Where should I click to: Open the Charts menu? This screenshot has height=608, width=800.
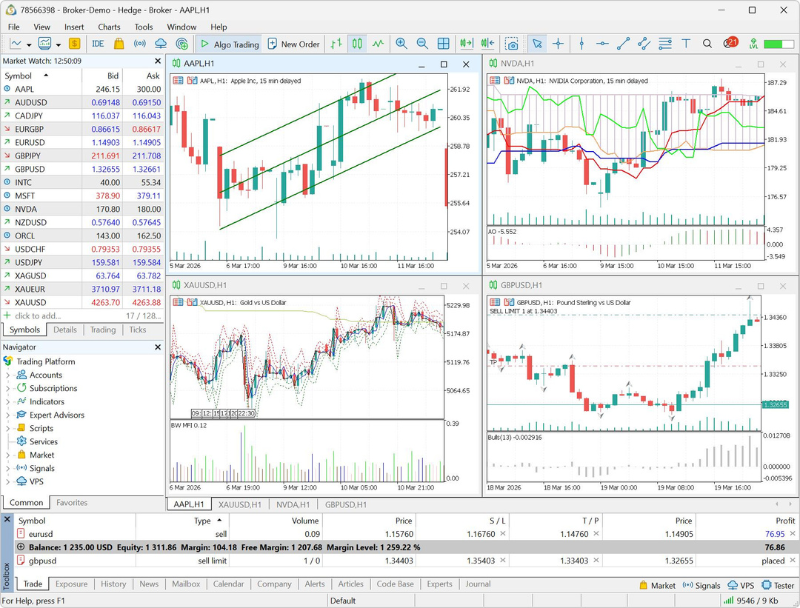pos(109,27)
